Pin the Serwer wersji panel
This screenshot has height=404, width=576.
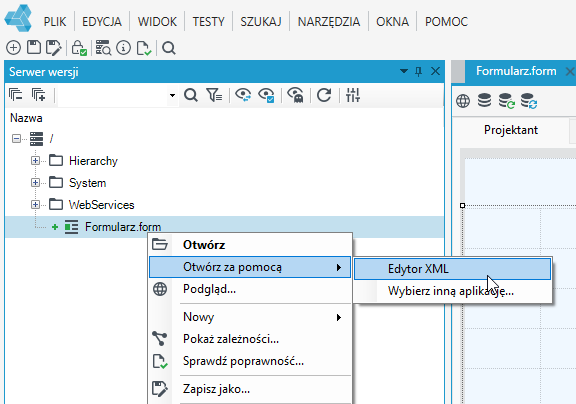coord(418,71)
